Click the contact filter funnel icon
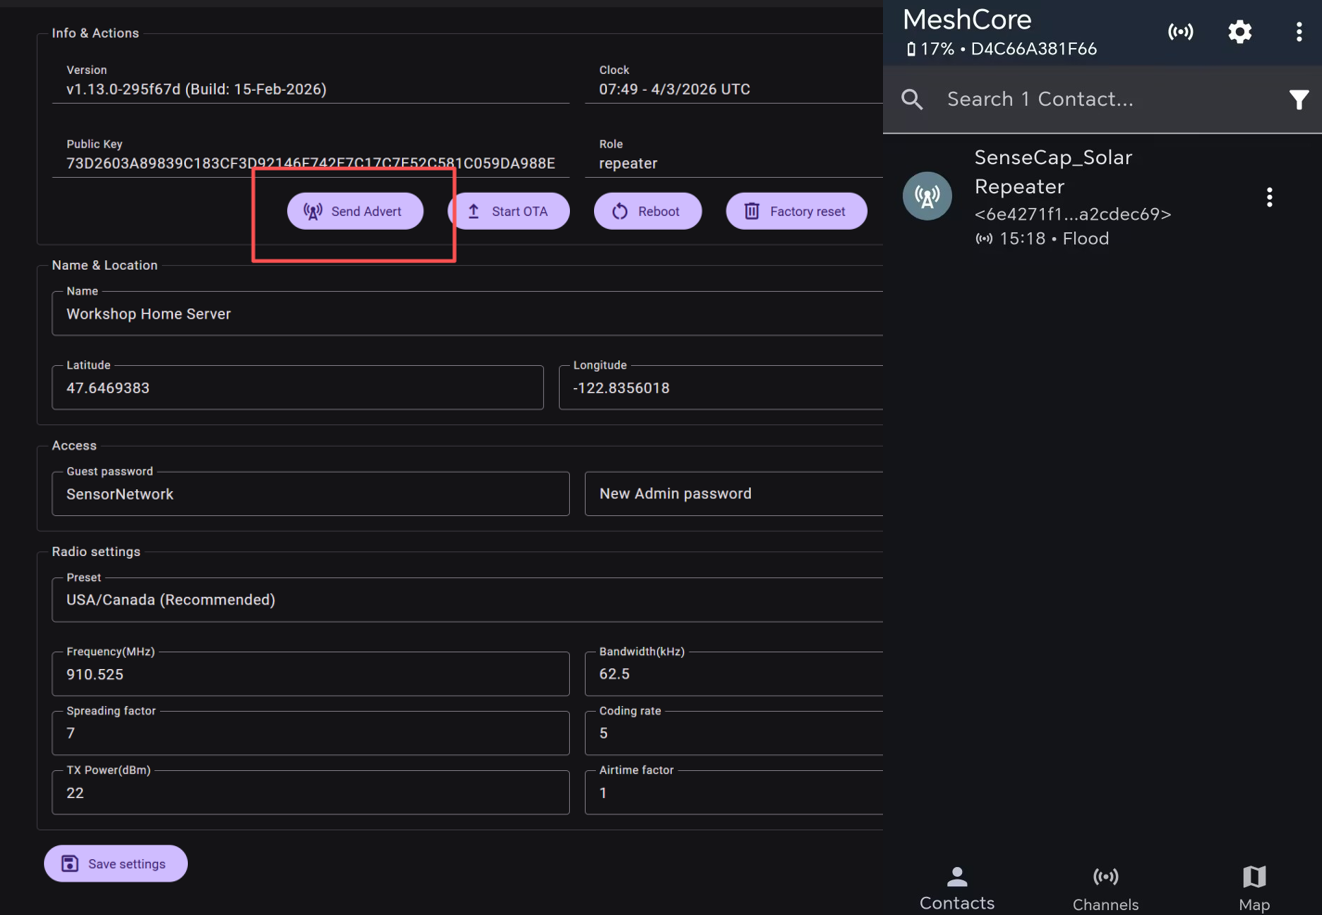 pyautogui.click(x=1298, y=99)
